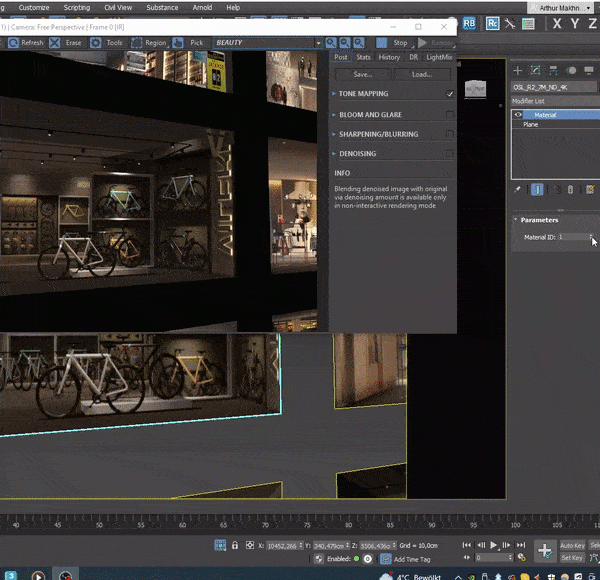The width and height of the screenshot is (600, 580).
Task: Click the Refresh icon in the frame buffer
Action: 13,43
